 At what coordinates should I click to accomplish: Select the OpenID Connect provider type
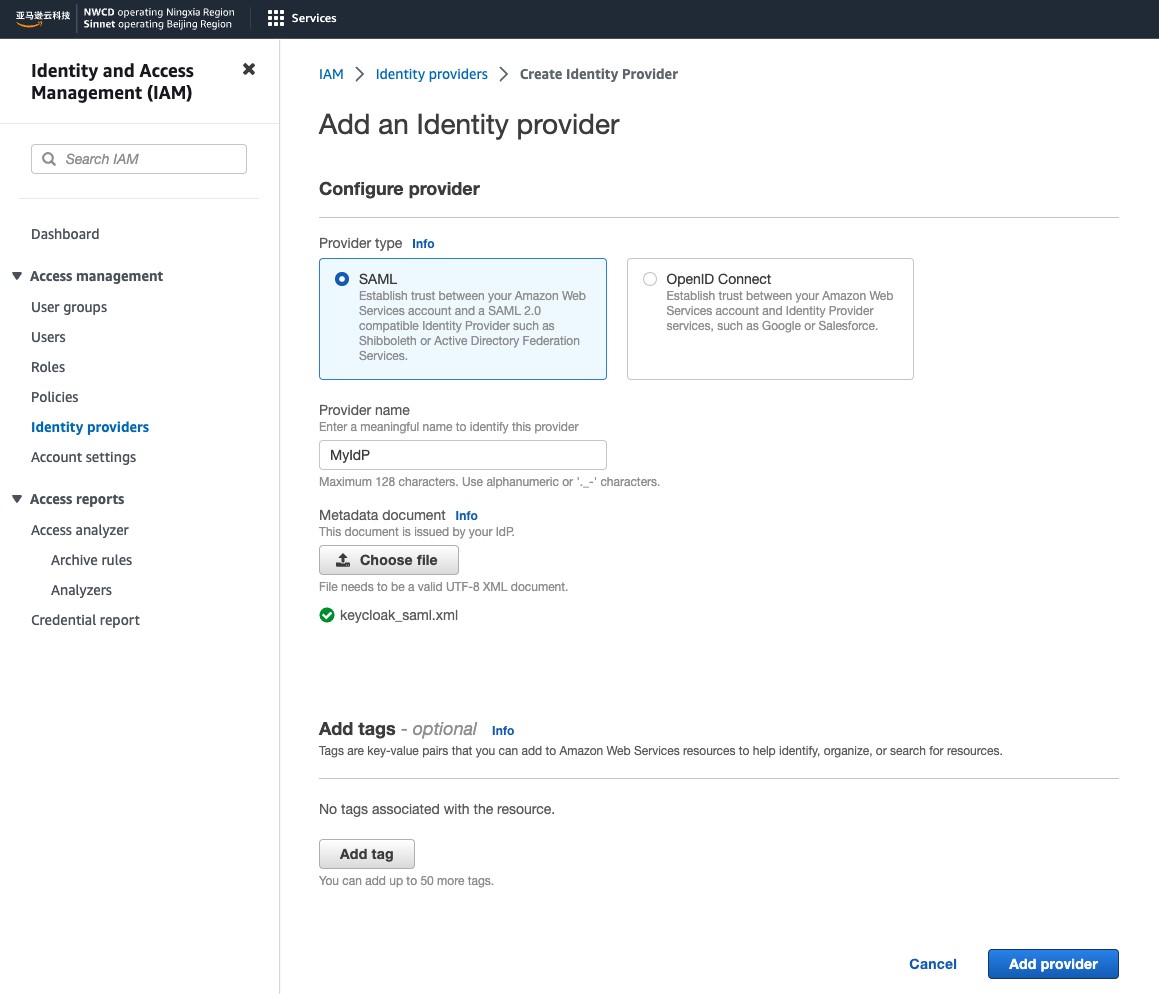[x=650, y=280]
